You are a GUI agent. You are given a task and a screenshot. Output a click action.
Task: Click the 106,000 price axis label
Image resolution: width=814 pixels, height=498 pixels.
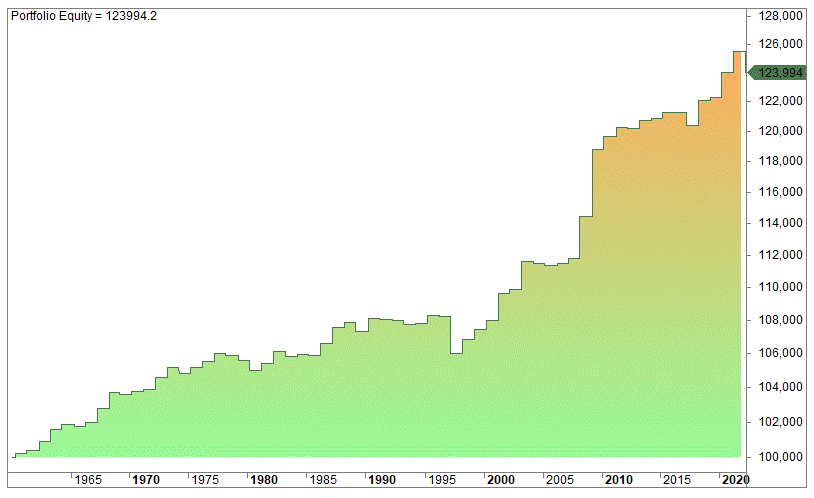click(780, 353)
